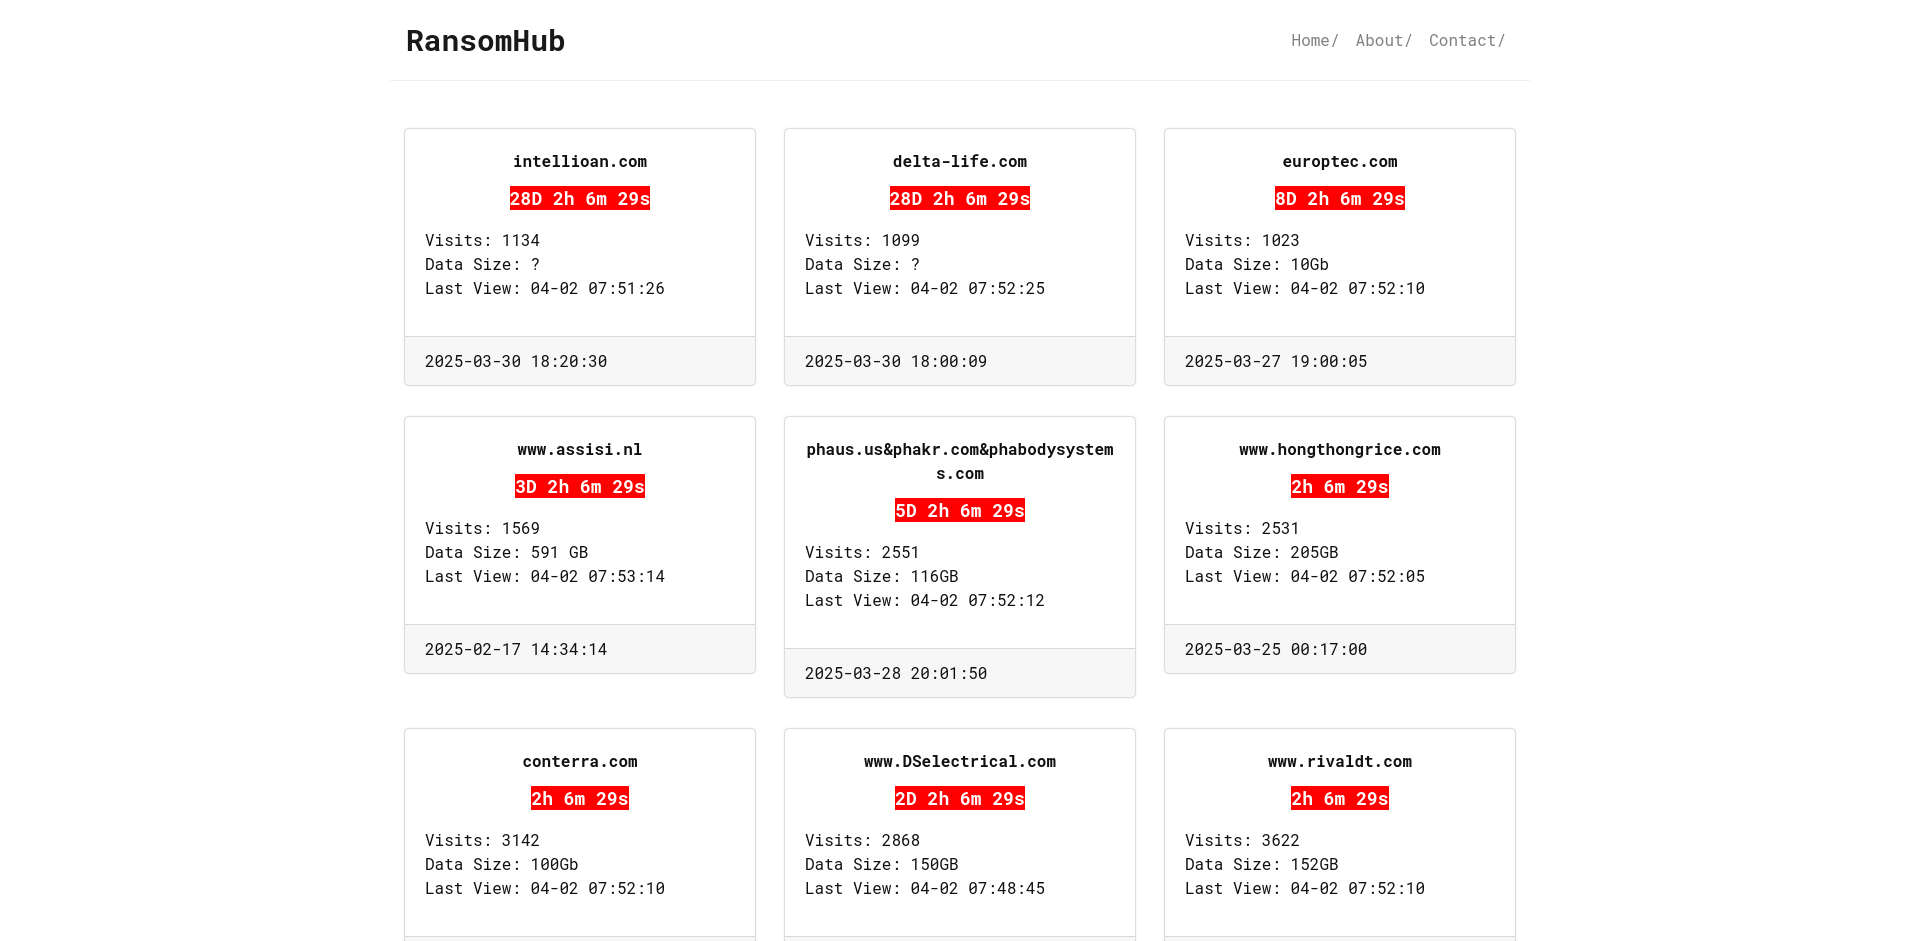The width and height of the screenshot is (1920, 941).
Task: Click the RansomHub site title
Action: (x=485, y=41)
